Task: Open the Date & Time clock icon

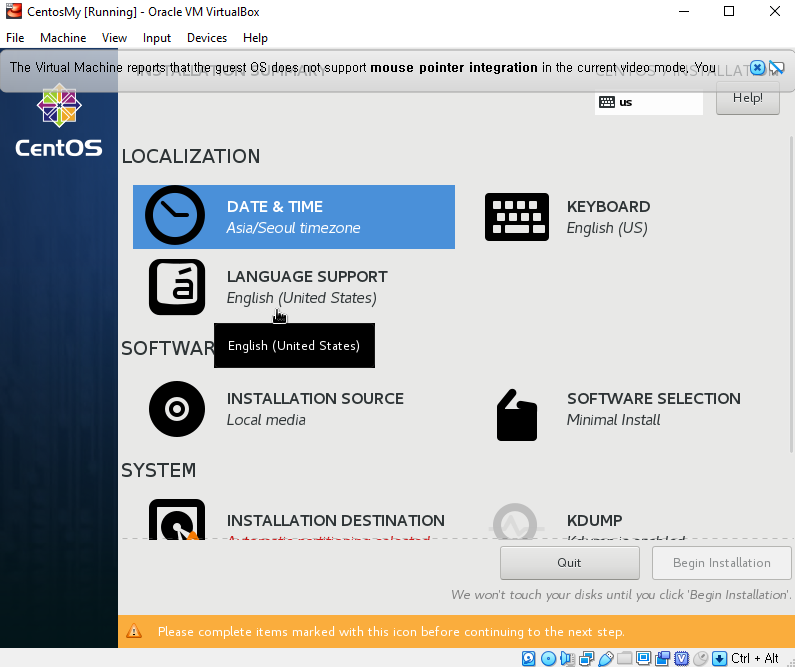Action: (175, 215)
